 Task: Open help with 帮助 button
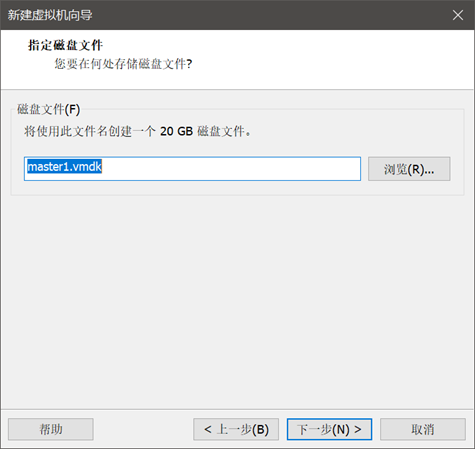(51, 429)
